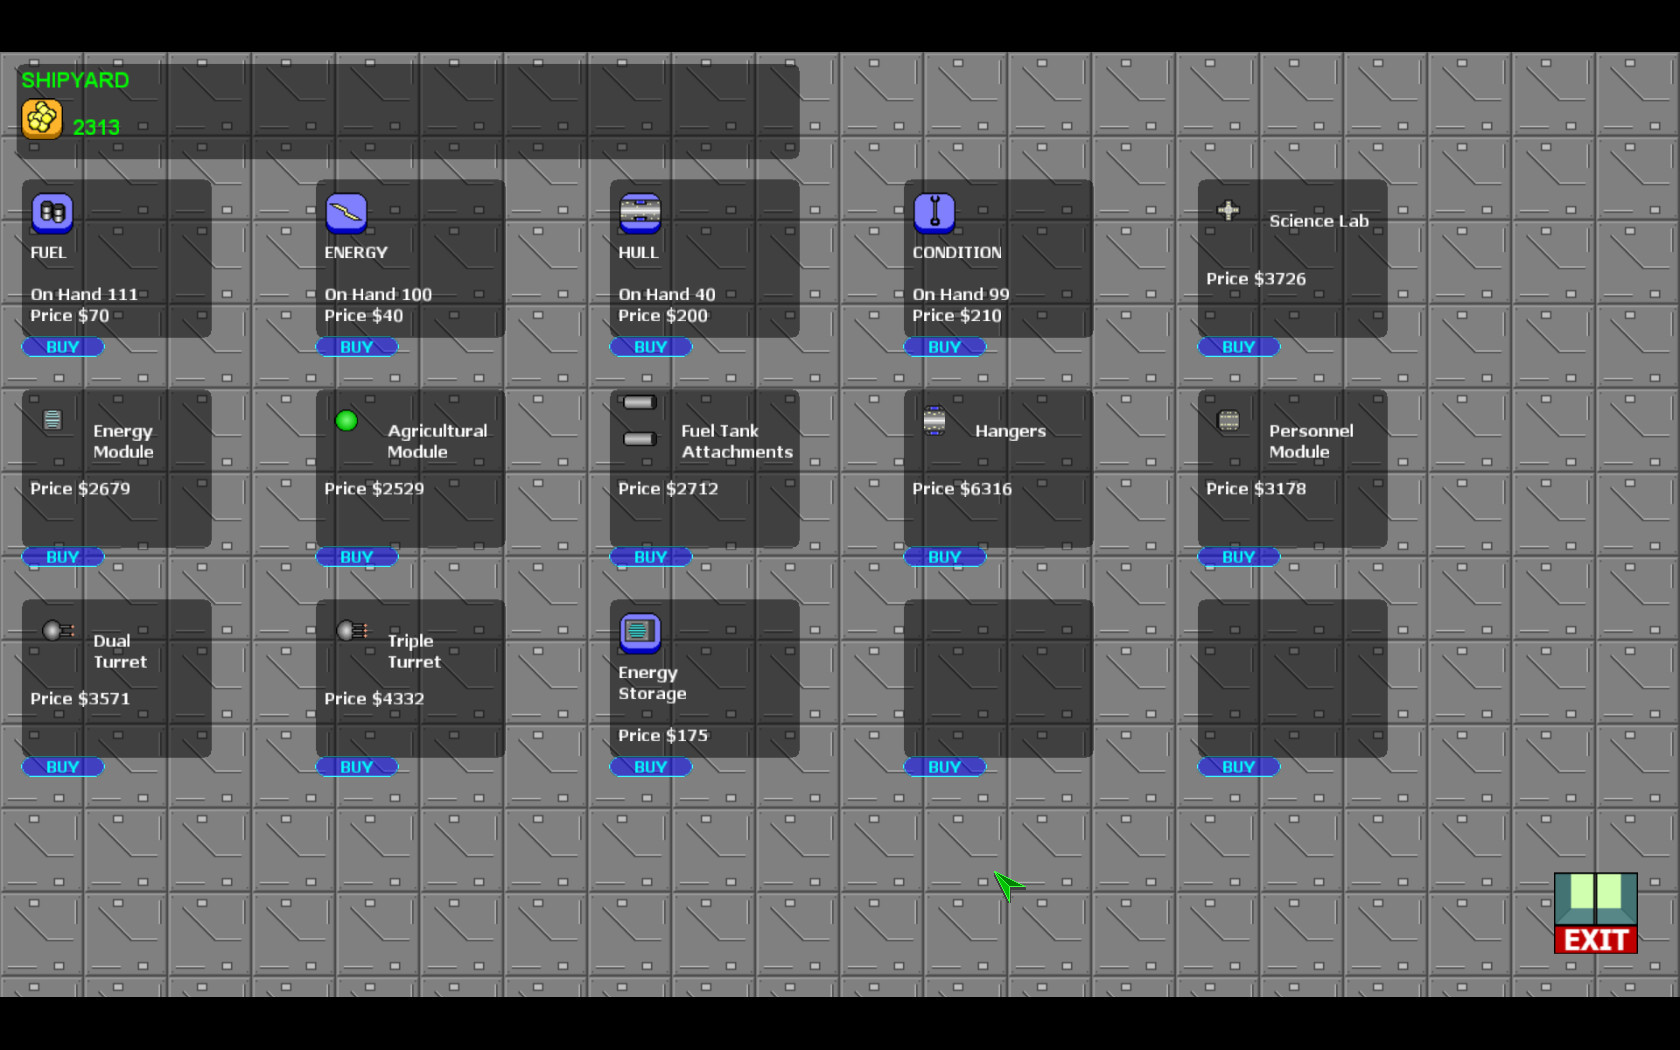This screenshot has height=1050, width=1680.
Task: Click the Energy Module icon
Action: (x=53, y=420)
